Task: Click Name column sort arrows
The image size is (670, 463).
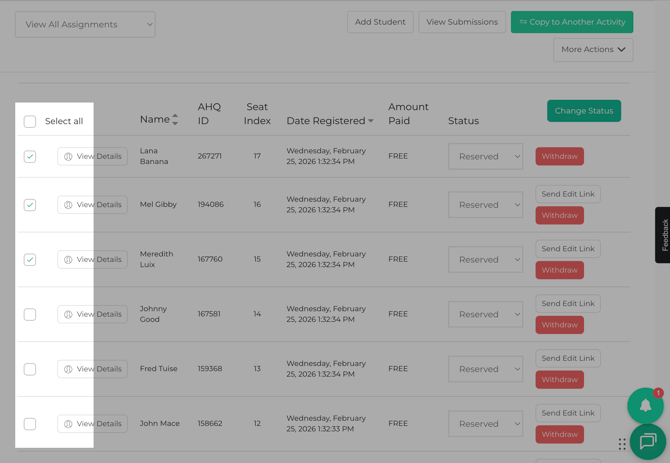Action: pyautogui.click(x=175, y=120)
